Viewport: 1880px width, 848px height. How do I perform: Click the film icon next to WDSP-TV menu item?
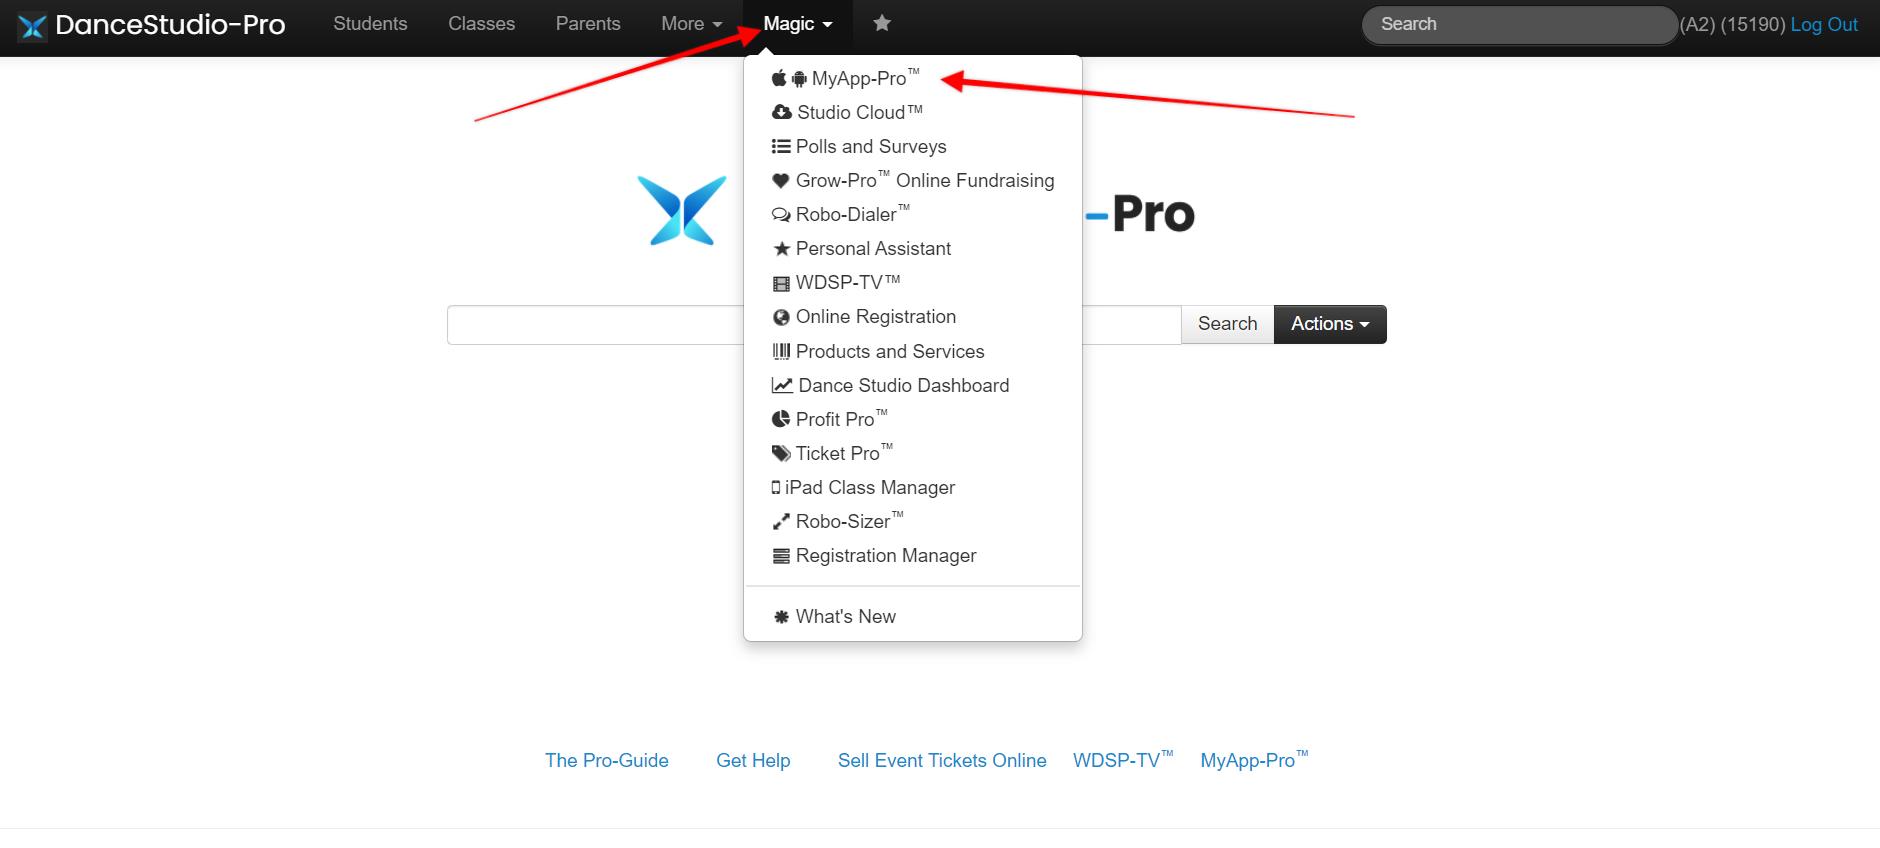point(781,283)
